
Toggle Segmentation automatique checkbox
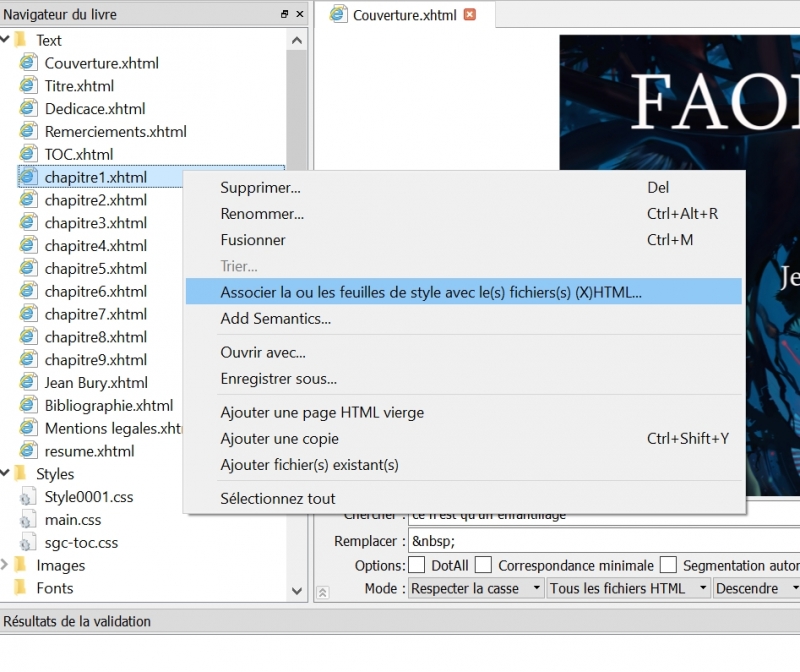[x=668, y=565]
